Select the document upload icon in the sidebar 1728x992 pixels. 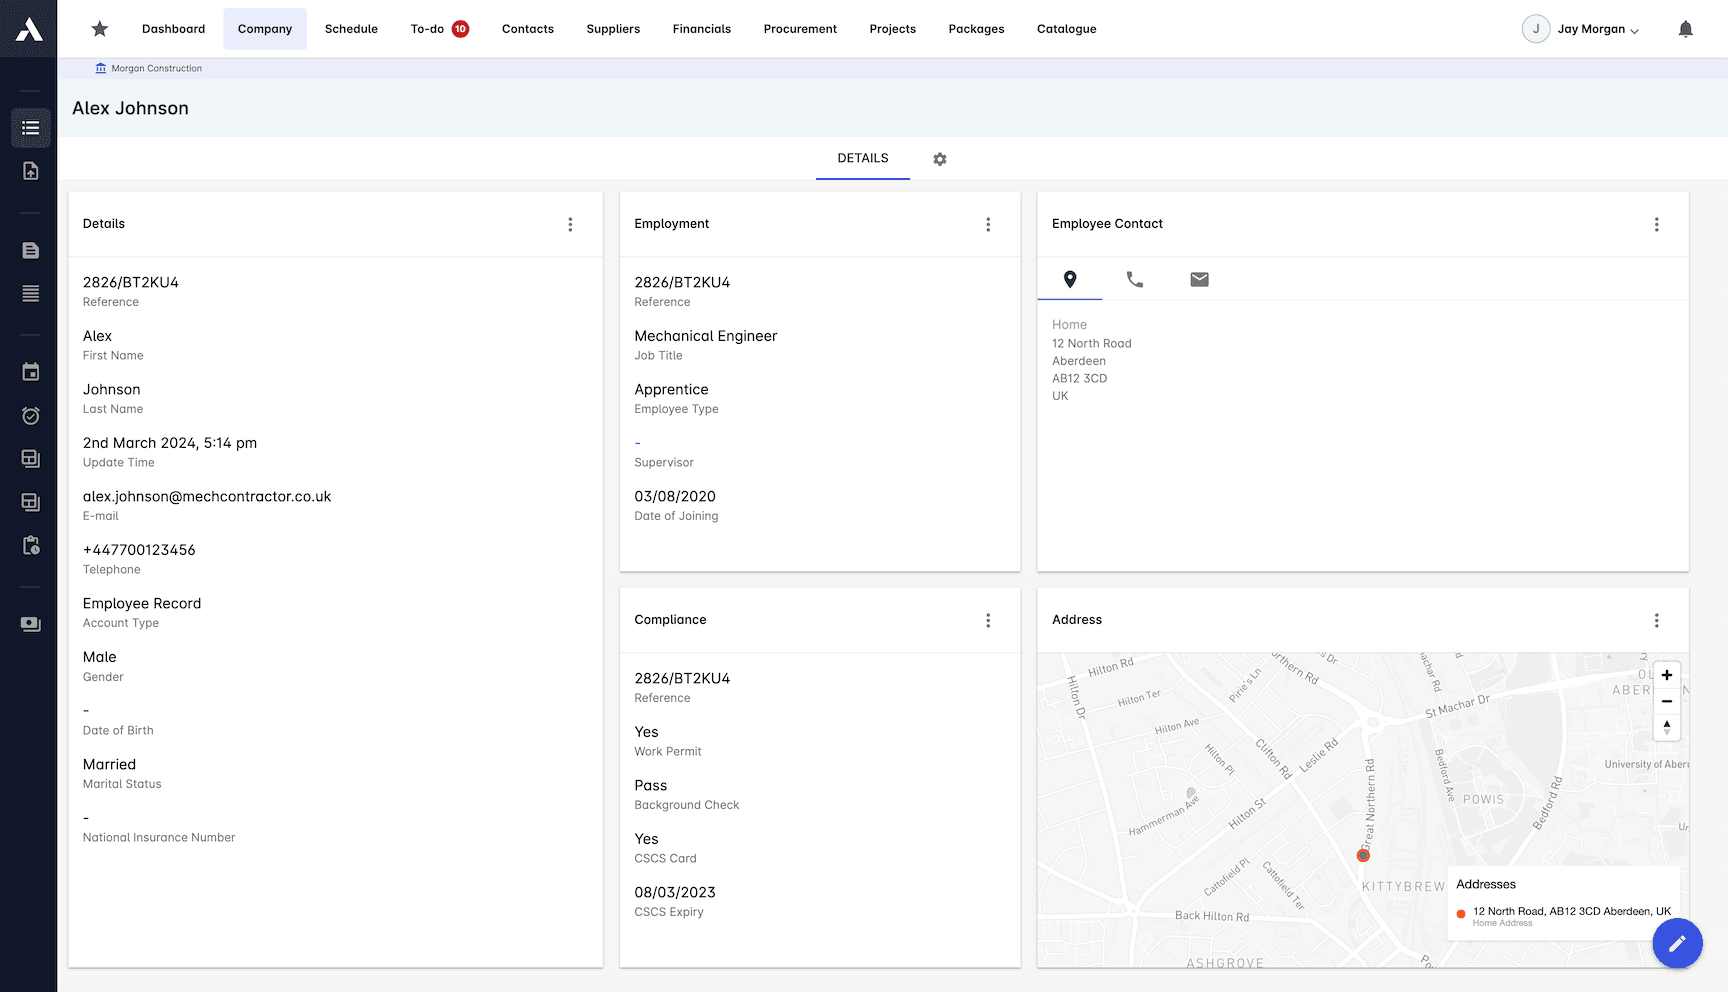[30, 171]
